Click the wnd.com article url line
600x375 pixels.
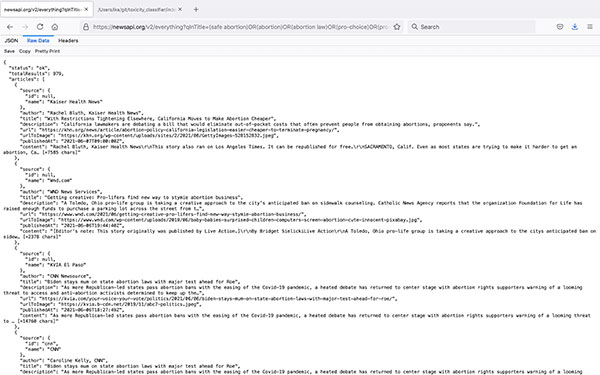point(163,214)
